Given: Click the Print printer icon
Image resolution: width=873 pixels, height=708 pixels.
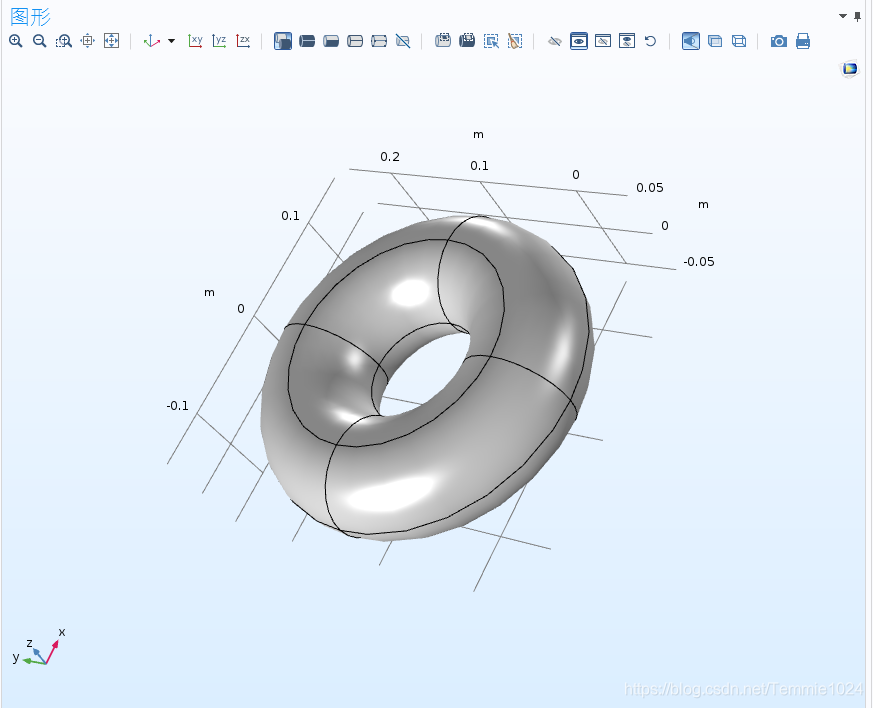Looking at the screenshot, I should point(803,41).
